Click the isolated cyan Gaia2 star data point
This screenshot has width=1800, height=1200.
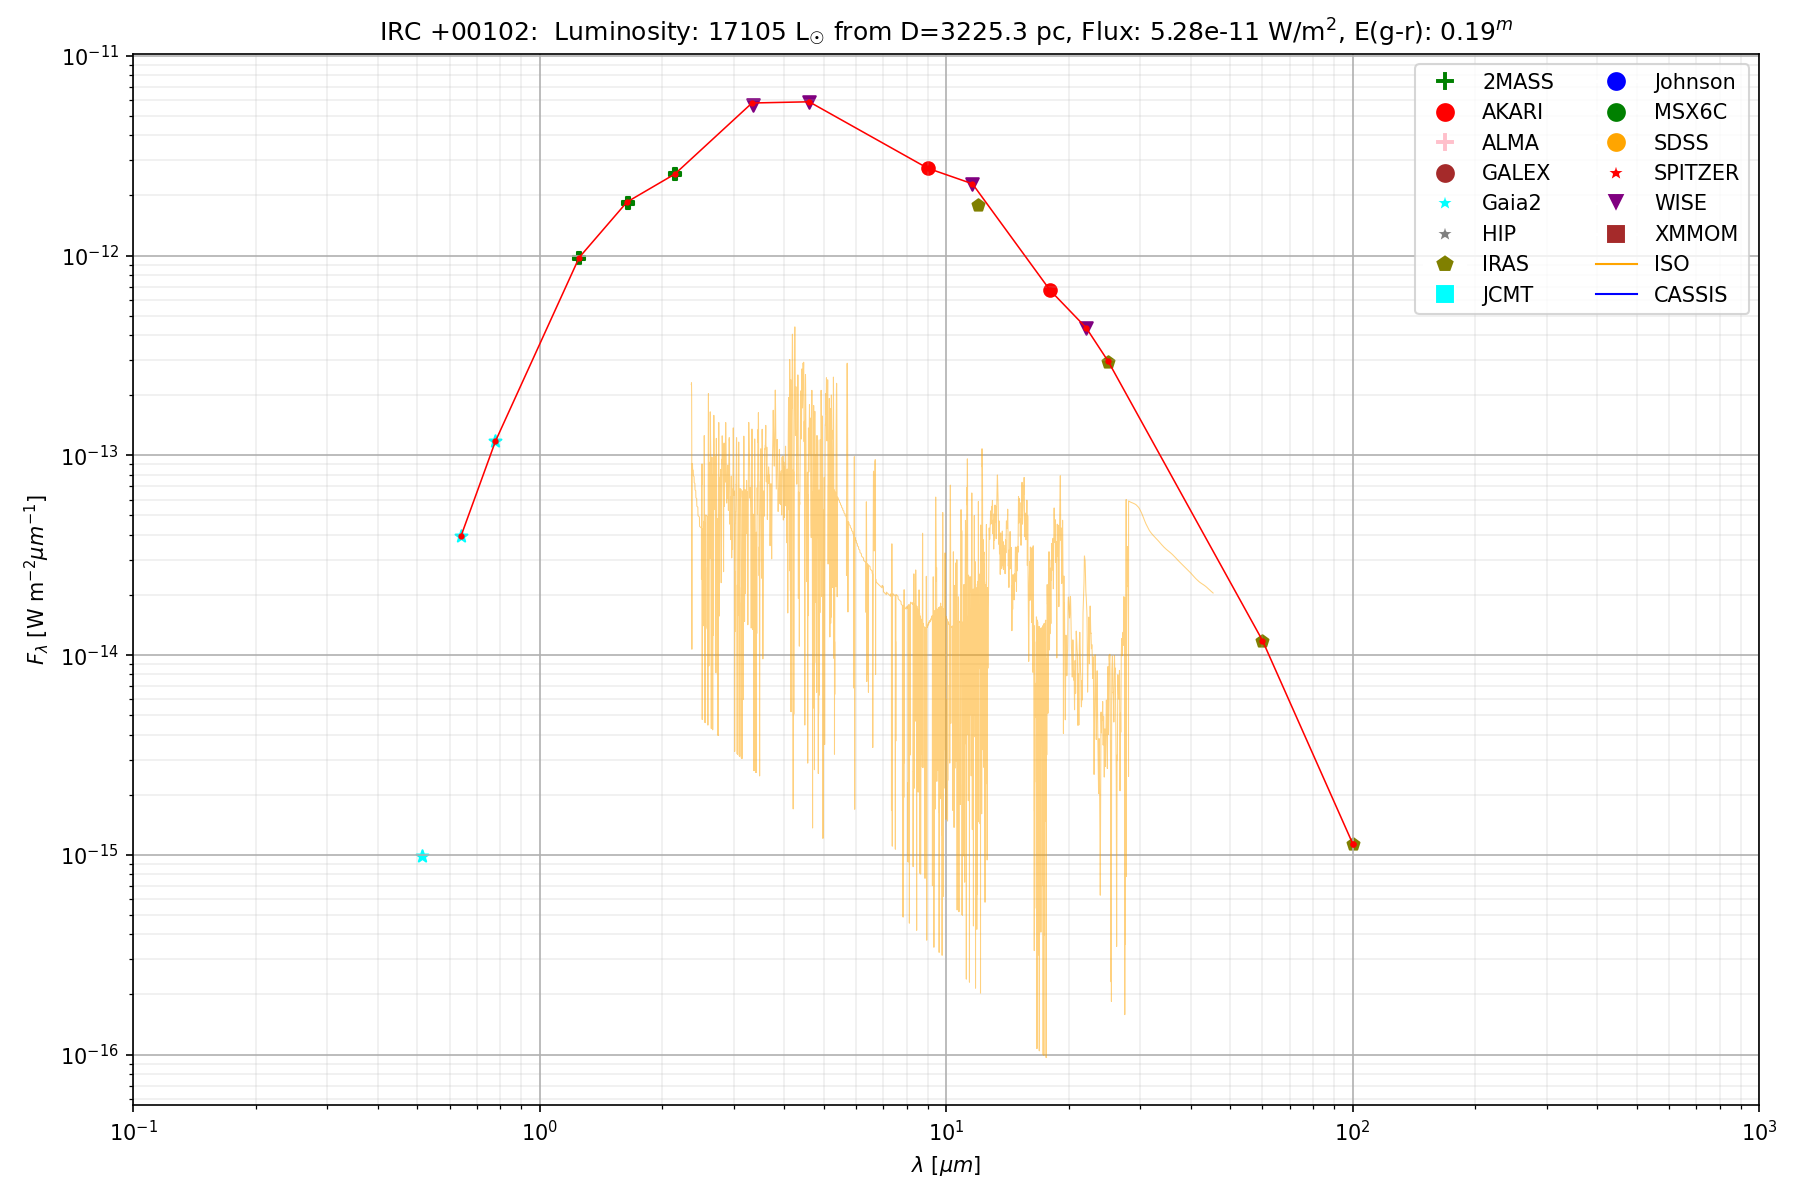coord(422,856)
